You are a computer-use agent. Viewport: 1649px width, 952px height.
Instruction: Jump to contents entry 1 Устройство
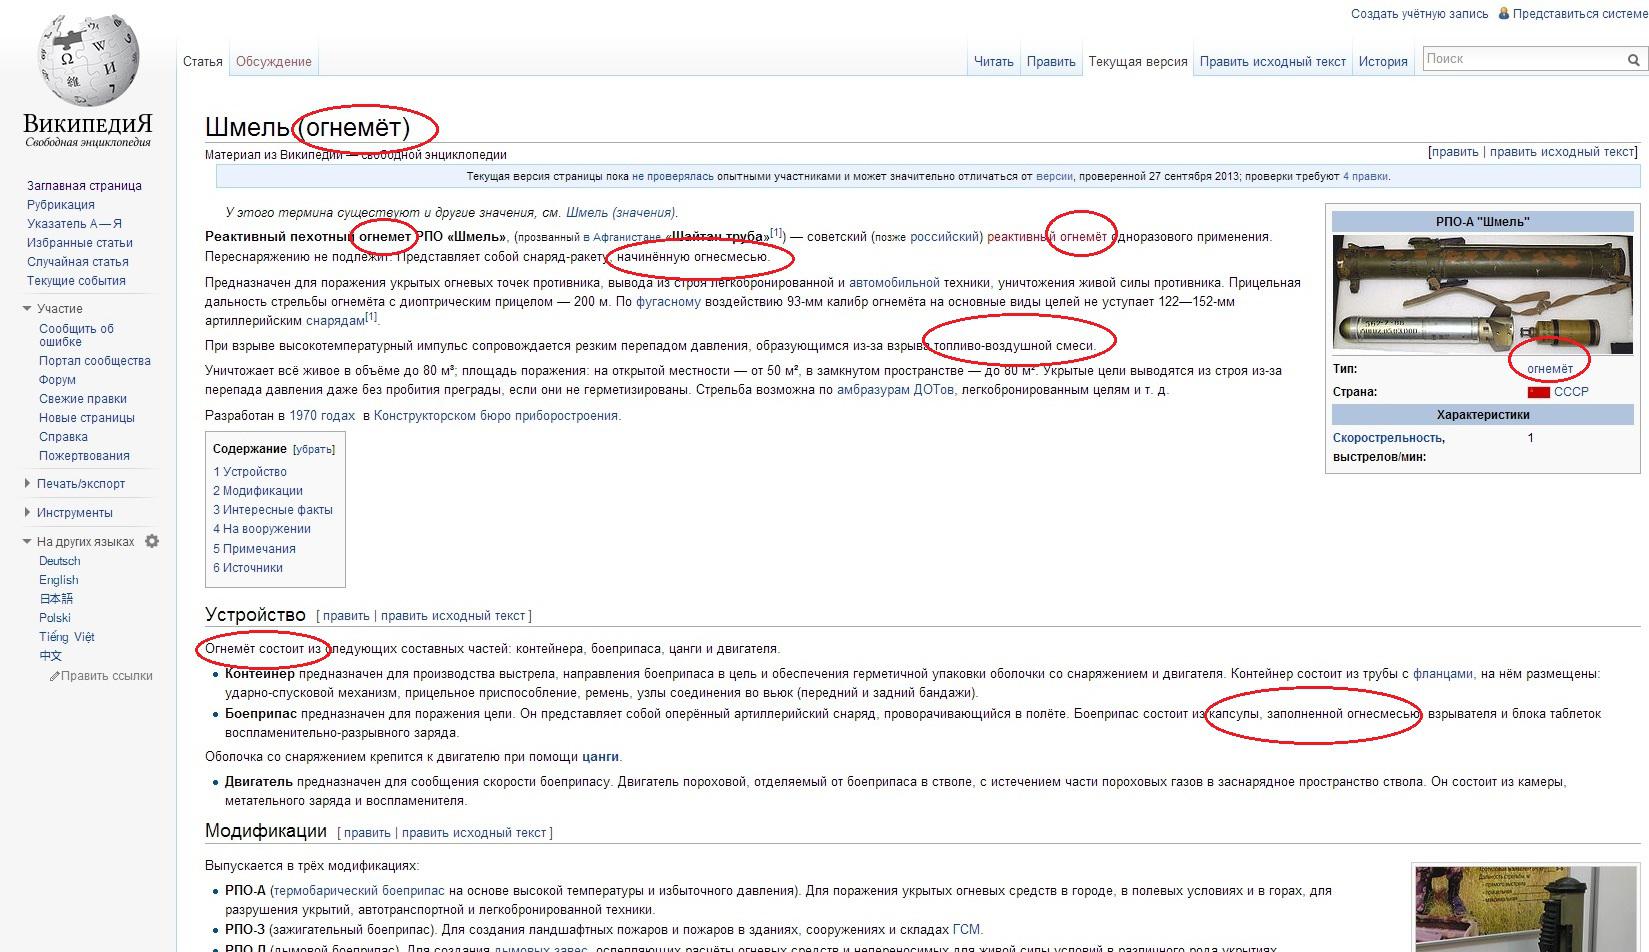(x=250, y=472)
